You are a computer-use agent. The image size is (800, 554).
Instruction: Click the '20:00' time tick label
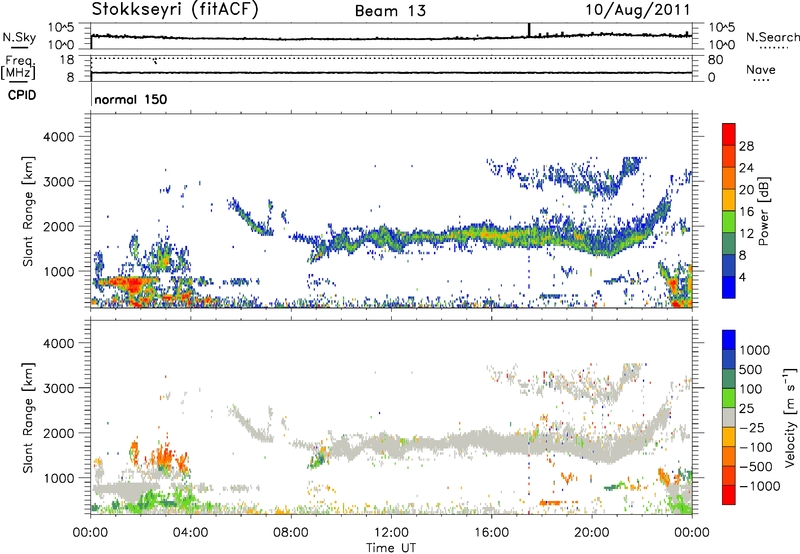[x=592, y=533]
